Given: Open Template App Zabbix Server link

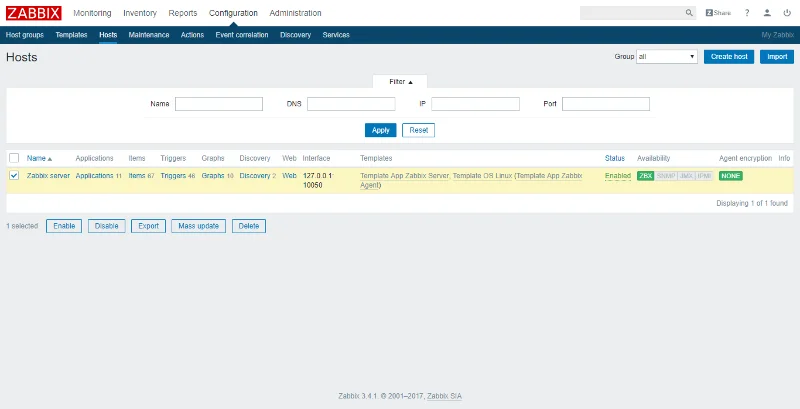Looking at the screenshot, I should click(405, 175).
